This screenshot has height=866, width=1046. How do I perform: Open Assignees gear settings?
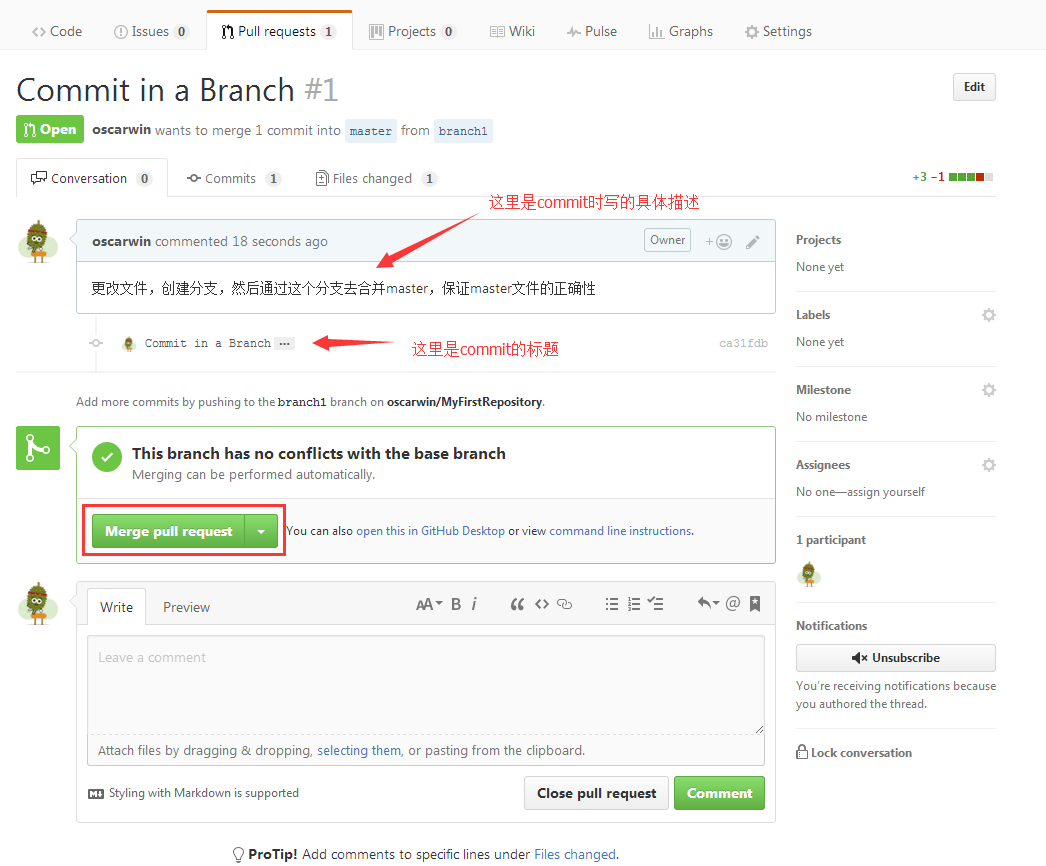click(x=989, y=465)
